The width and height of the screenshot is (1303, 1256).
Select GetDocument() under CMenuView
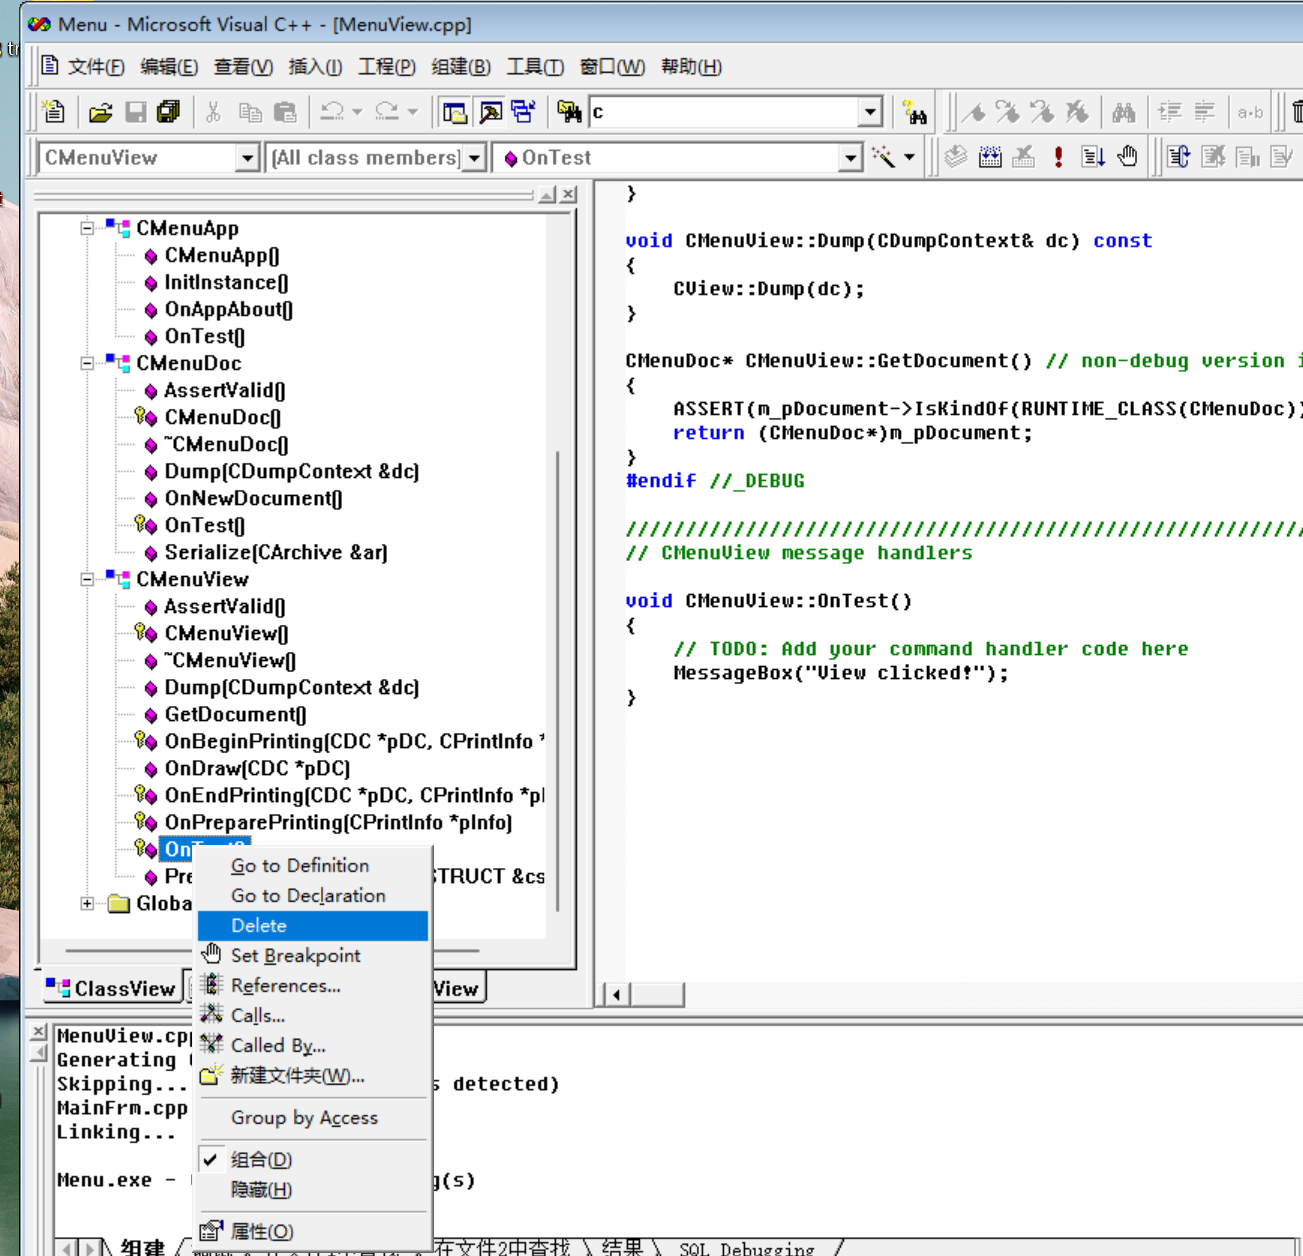click(235, 715)
